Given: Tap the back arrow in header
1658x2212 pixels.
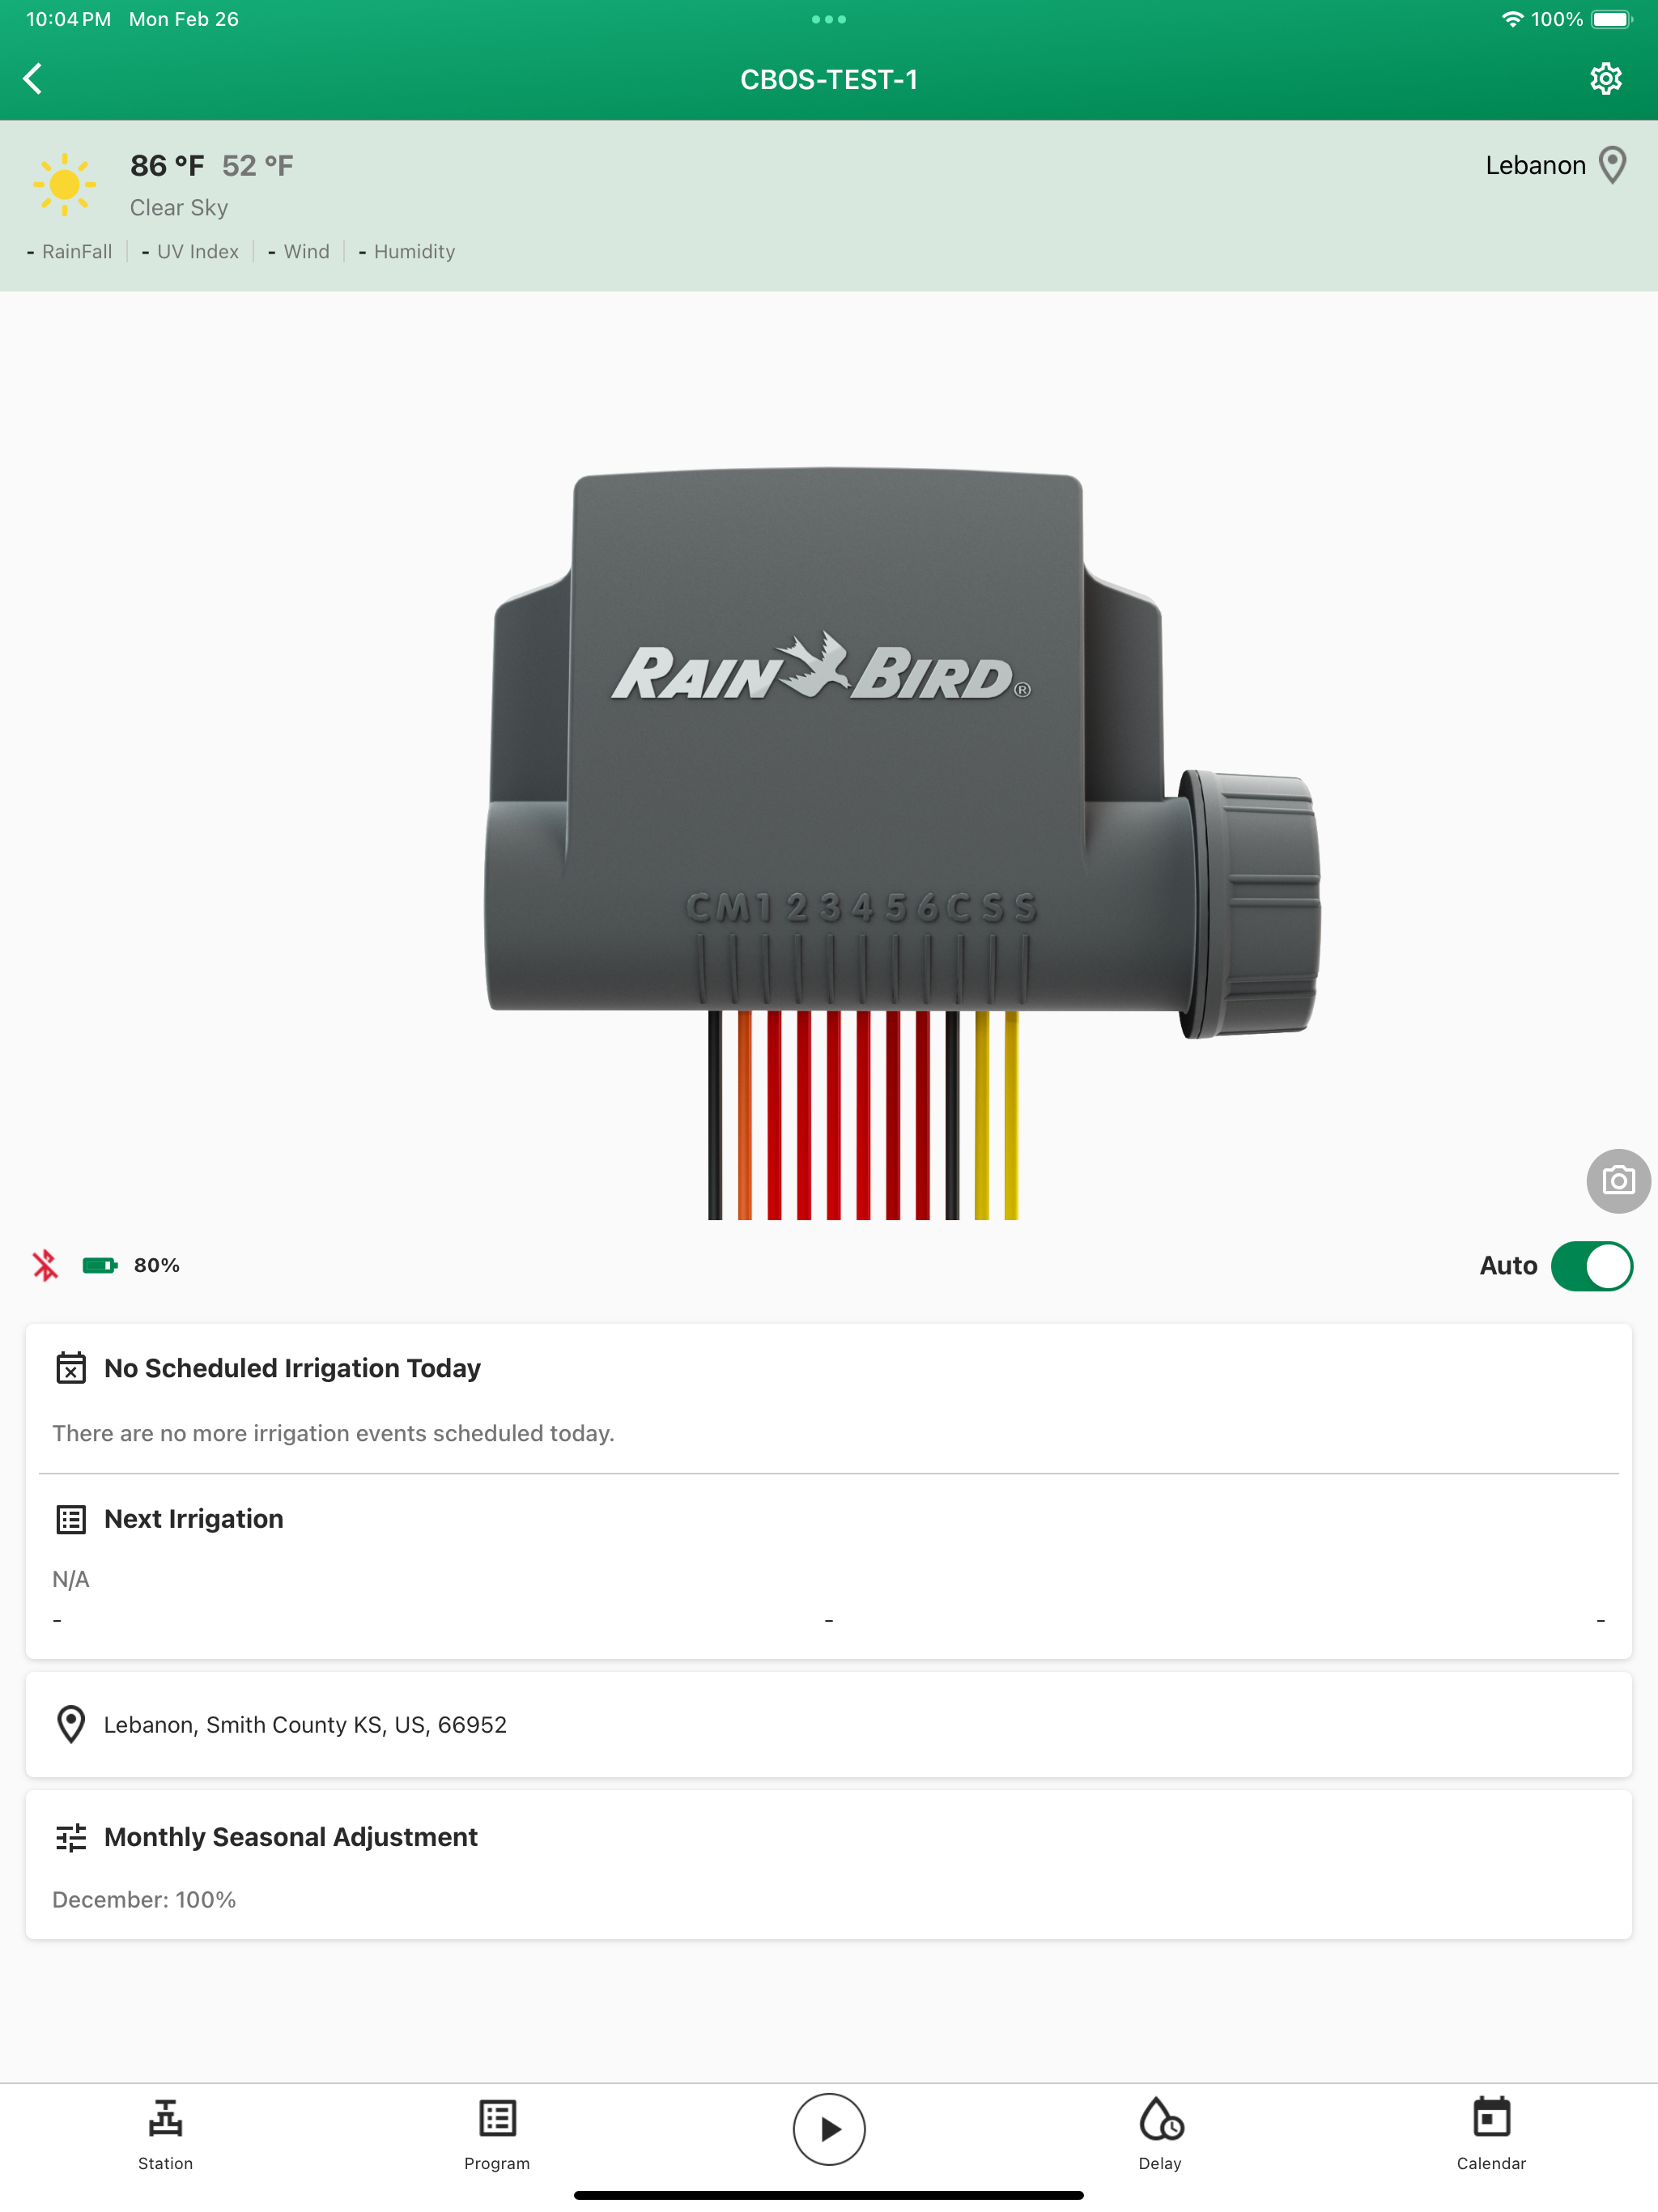Looking at the screenshot, I should point(33,78).
